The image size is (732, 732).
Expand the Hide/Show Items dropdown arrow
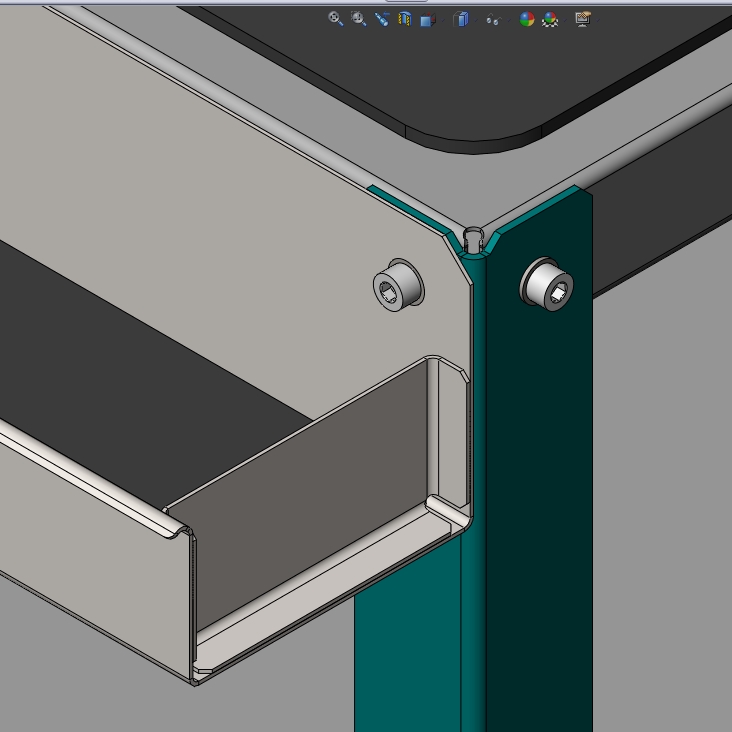509,20
